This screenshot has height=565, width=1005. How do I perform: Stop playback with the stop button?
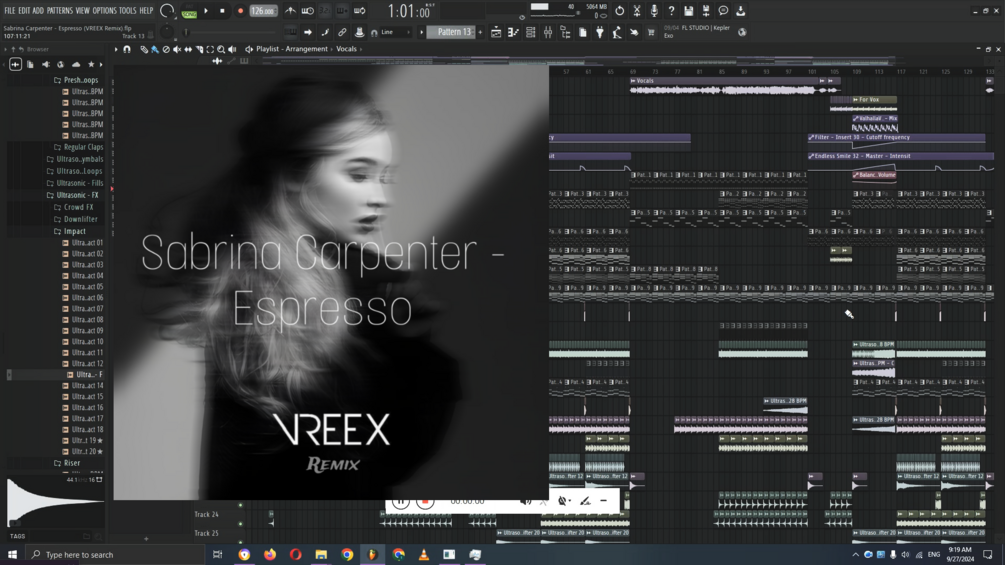click(x=222, y=11)
